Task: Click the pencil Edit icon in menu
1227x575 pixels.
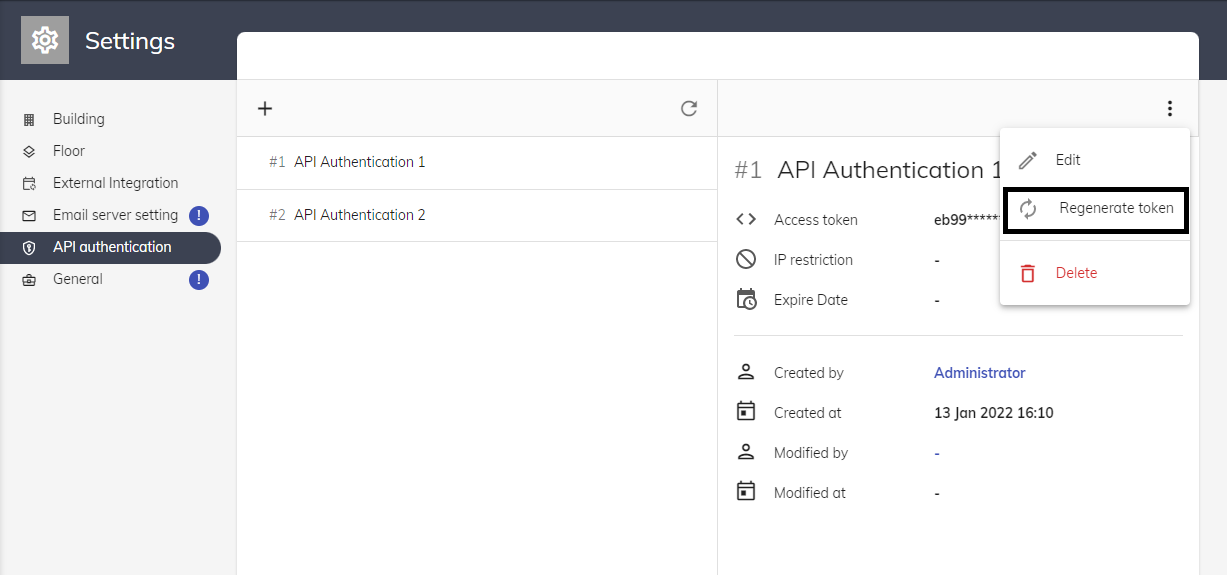Action: pyautogui.click(x=1027, y=161)
